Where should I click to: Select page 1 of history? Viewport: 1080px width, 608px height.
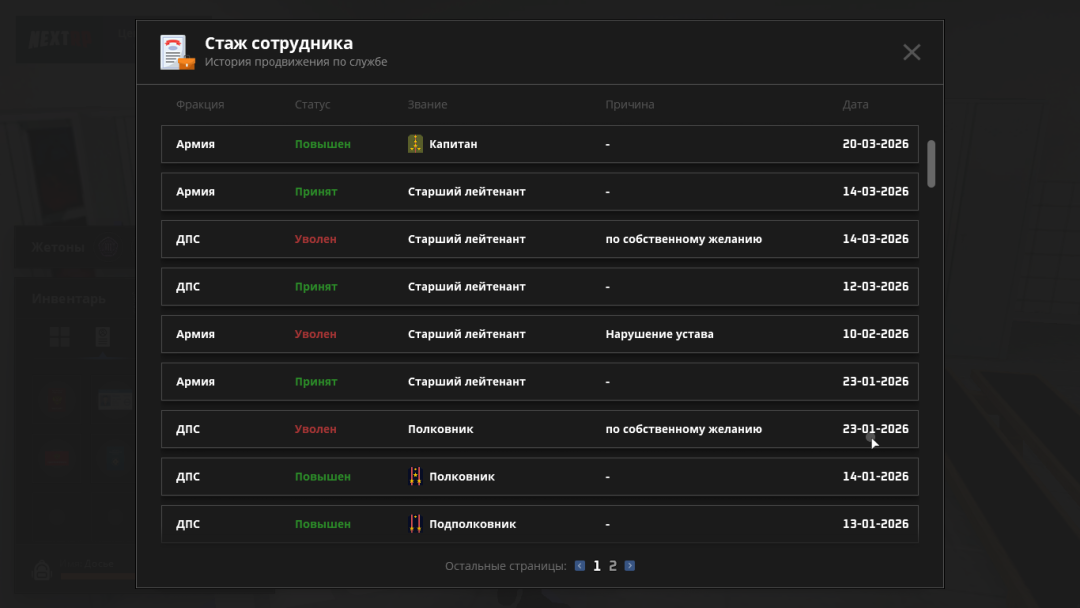(x=596, y=566)
